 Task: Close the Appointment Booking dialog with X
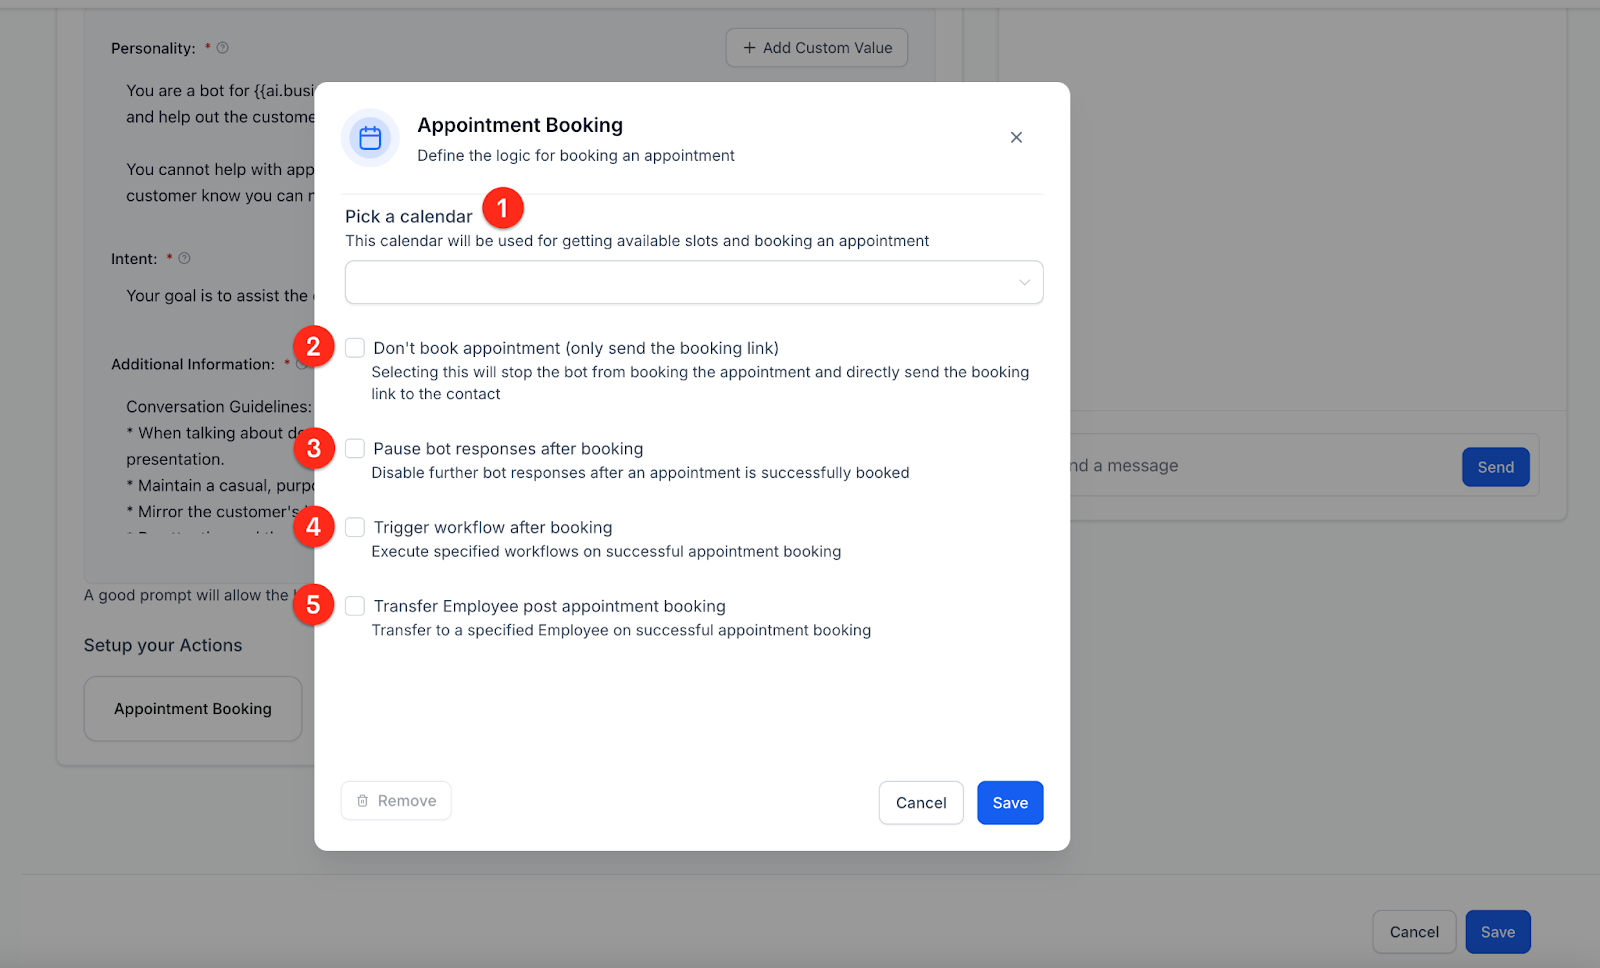tap(1016, 138)
